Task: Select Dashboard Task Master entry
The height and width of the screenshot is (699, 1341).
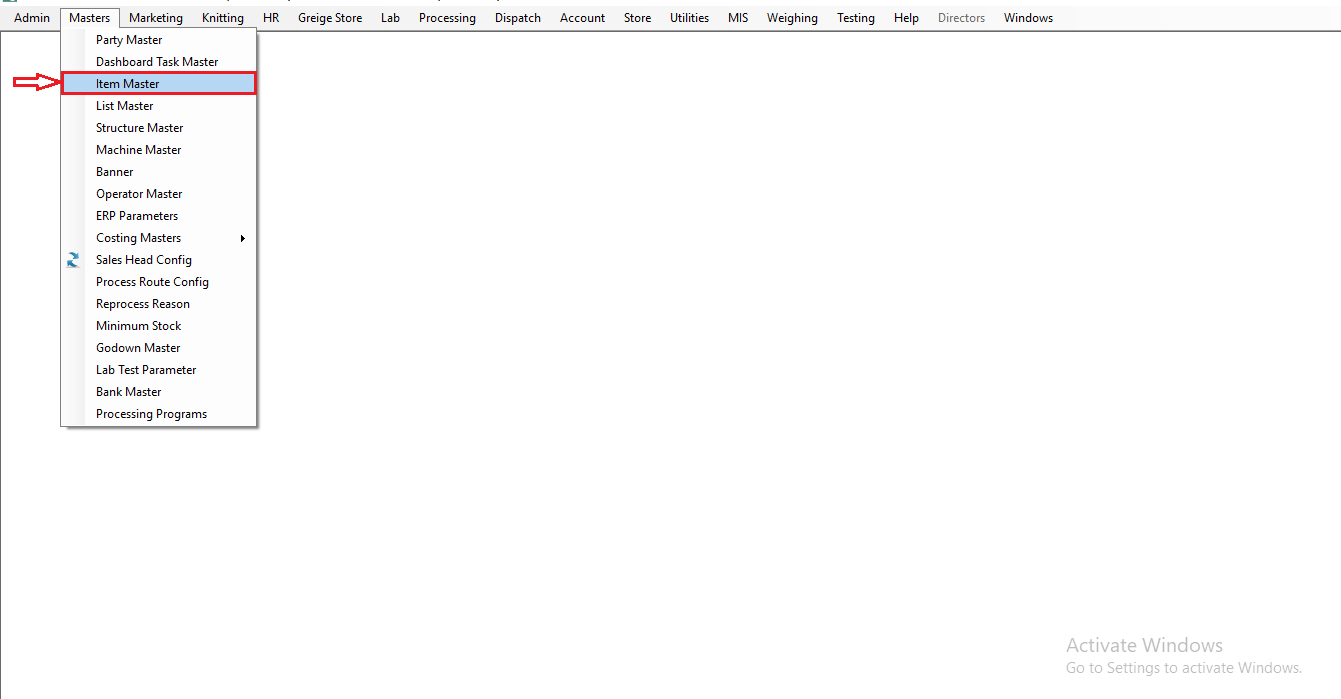Action: pos(159,62)
